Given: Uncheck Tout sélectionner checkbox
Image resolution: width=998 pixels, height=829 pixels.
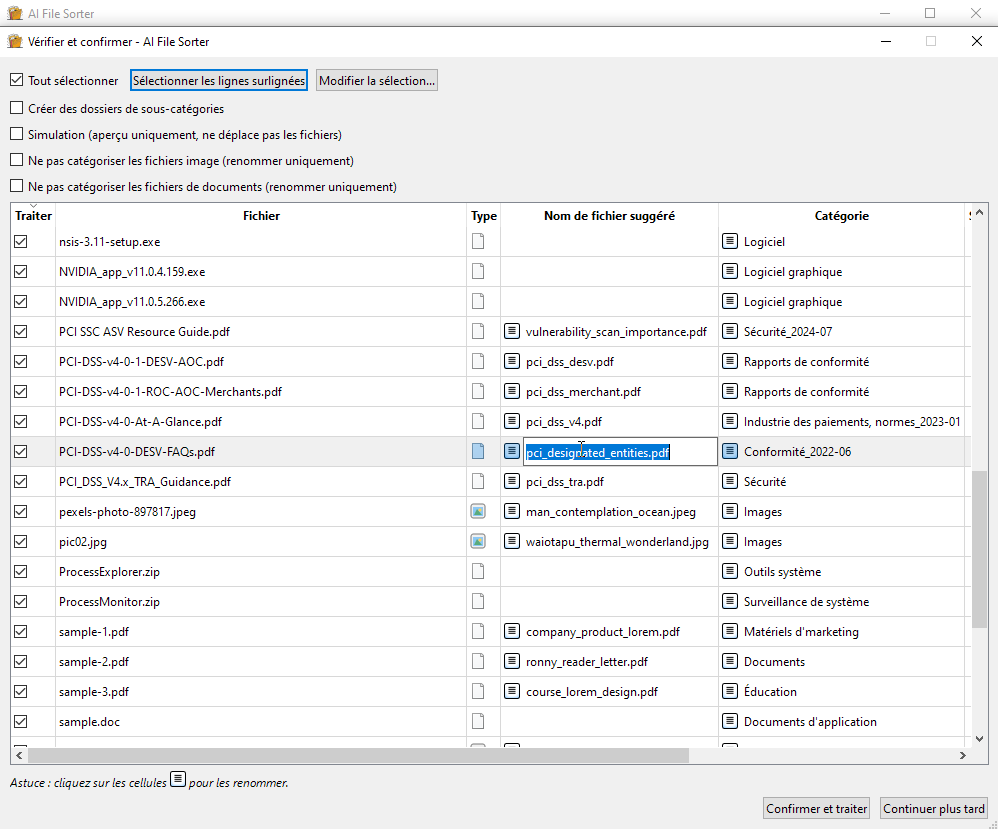Looking at the screenshot, I should point(17,81).
